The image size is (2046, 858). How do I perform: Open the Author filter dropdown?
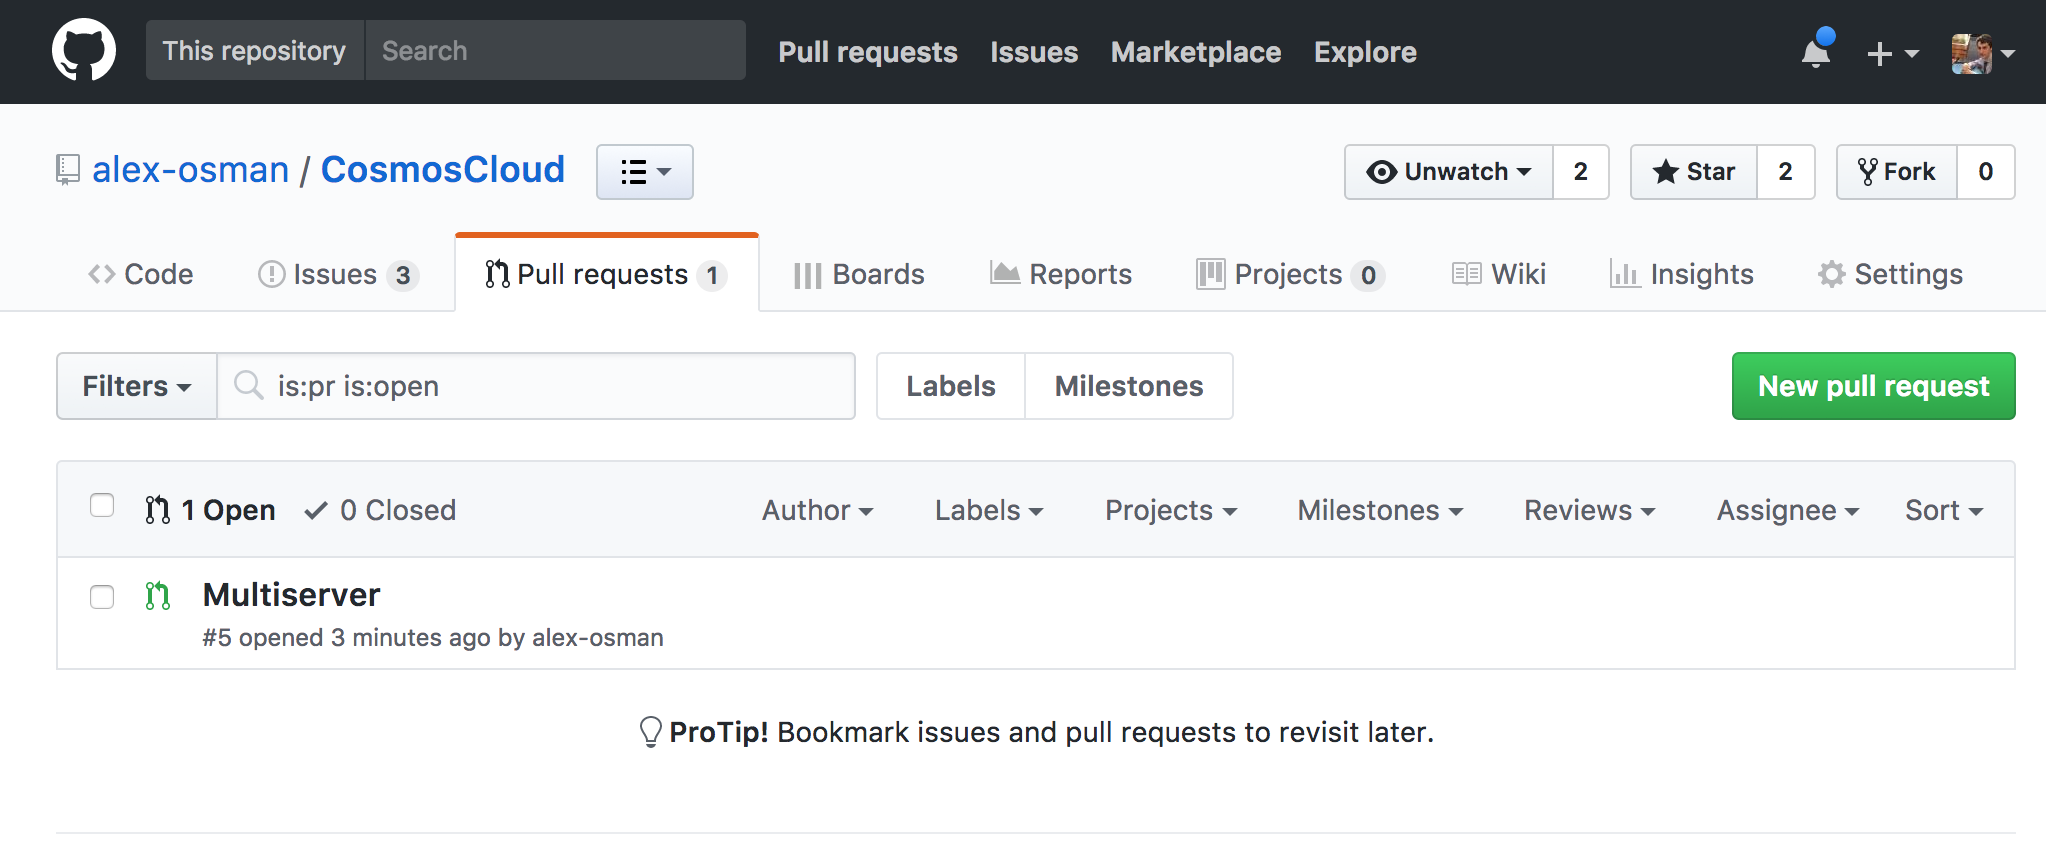817,510
